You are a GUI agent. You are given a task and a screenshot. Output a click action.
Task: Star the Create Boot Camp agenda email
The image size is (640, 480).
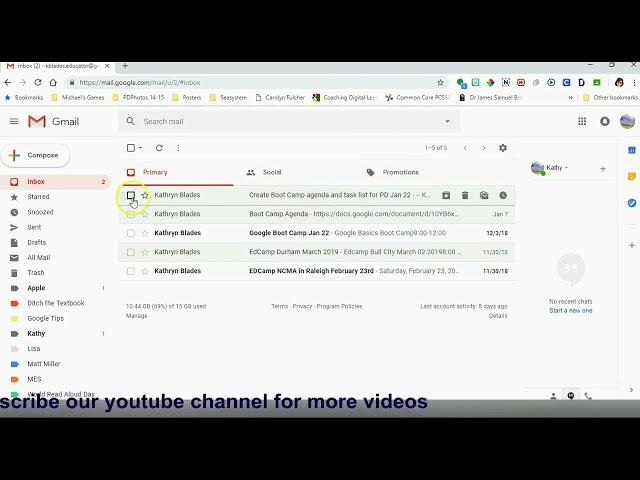pos(145,195)
